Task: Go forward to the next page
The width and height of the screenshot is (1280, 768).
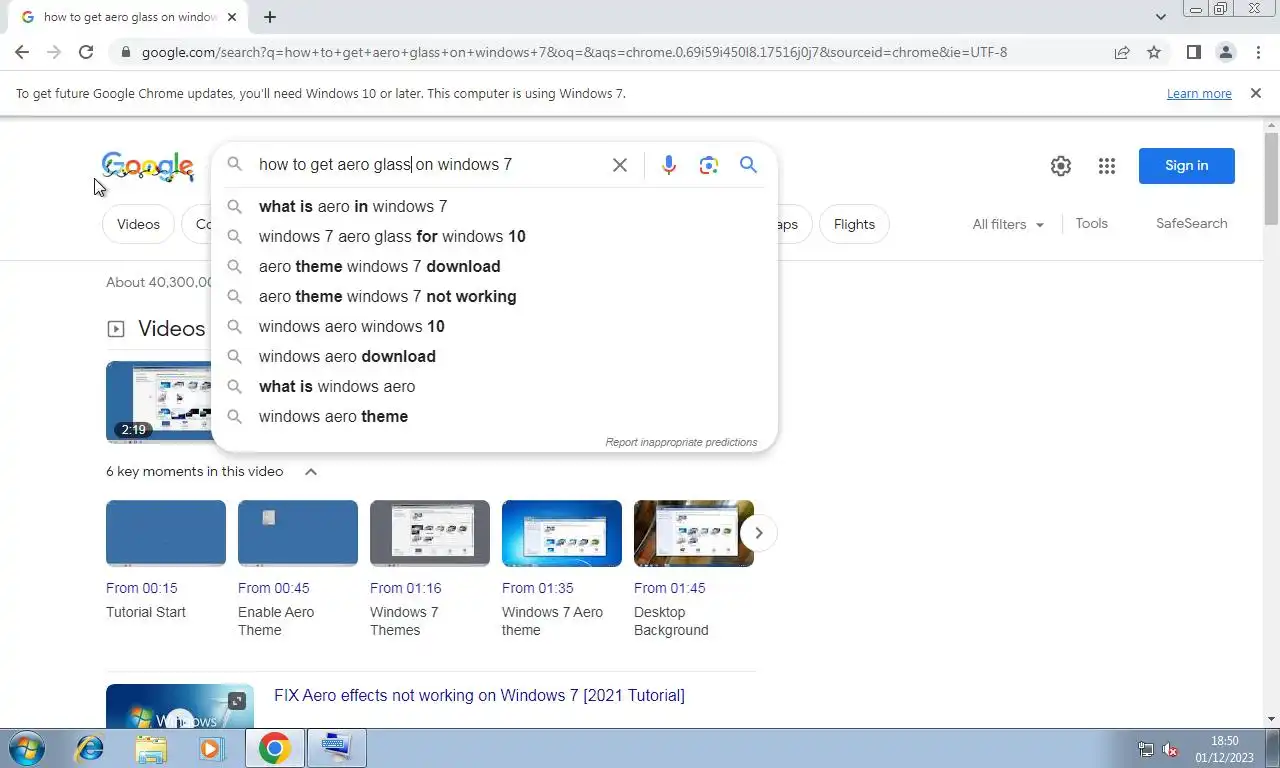Action: [x=54, y=52]
